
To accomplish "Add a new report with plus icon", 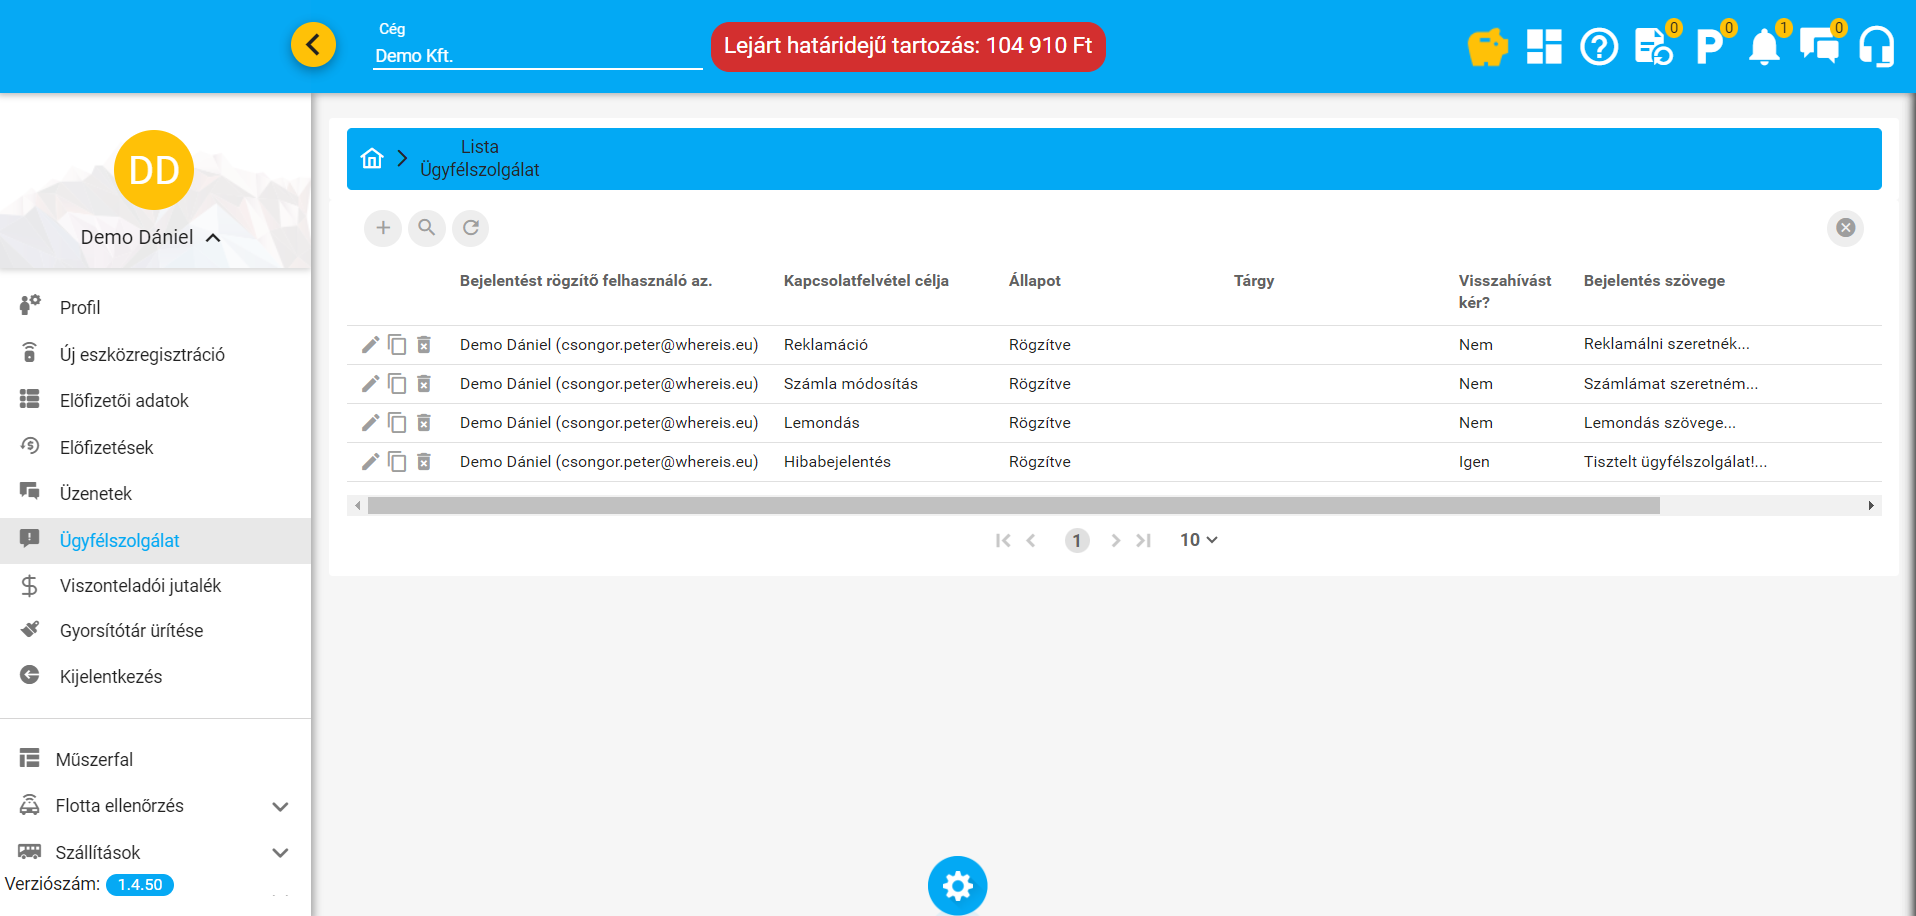I will coord(383,228).
